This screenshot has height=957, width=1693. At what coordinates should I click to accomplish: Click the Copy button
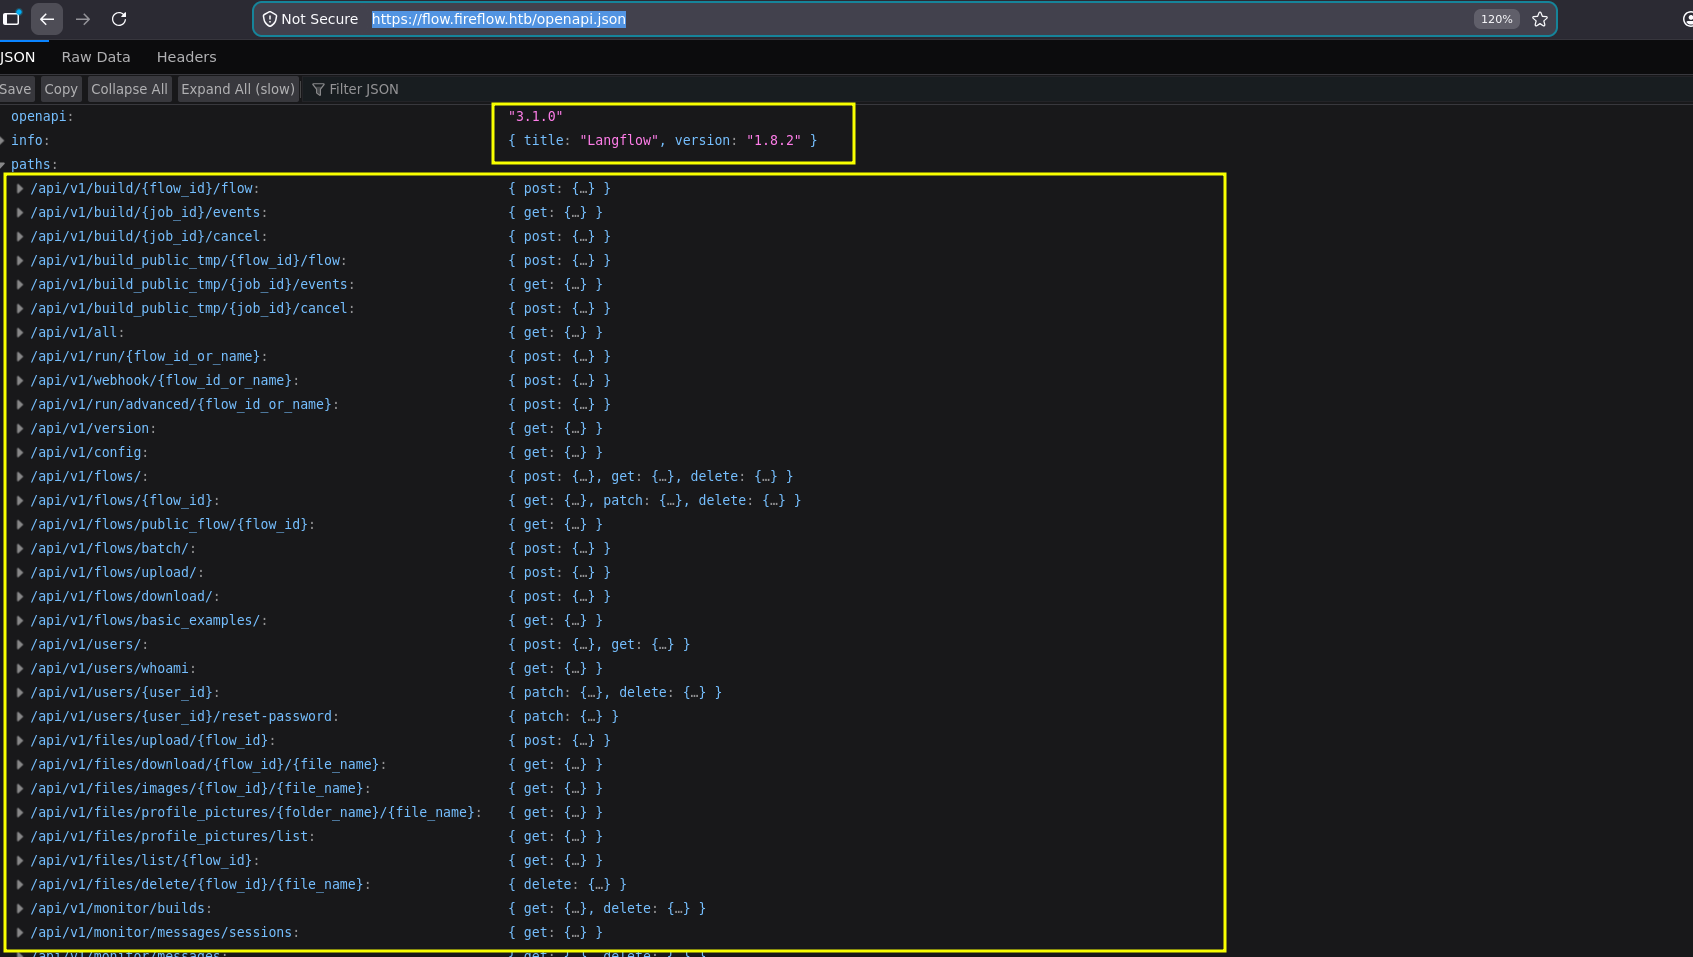click(x=61, y=89)
